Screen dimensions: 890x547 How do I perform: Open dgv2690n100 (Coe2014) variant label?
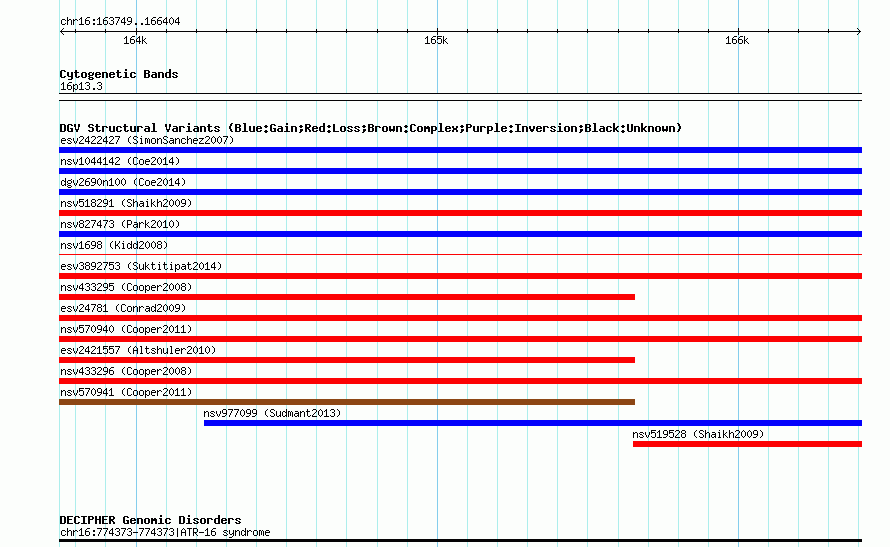coord(123,182)
